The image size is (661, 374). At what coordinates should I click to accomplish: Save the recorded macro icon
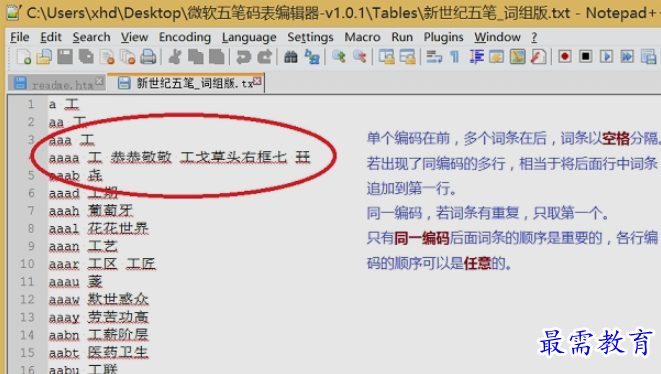(648, 57)
